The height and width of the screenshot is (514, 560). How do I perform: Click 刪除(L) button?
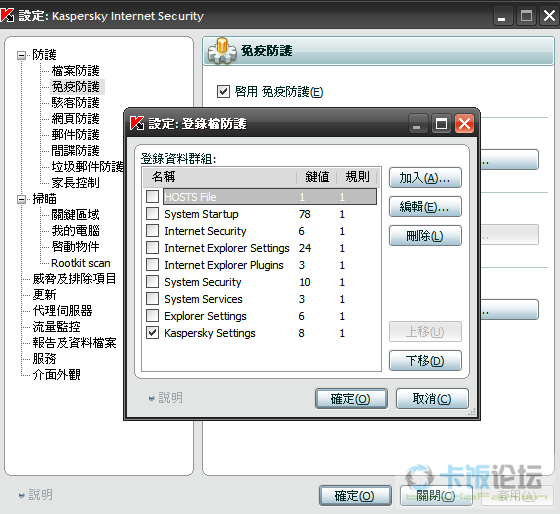[x=425, y=236]
